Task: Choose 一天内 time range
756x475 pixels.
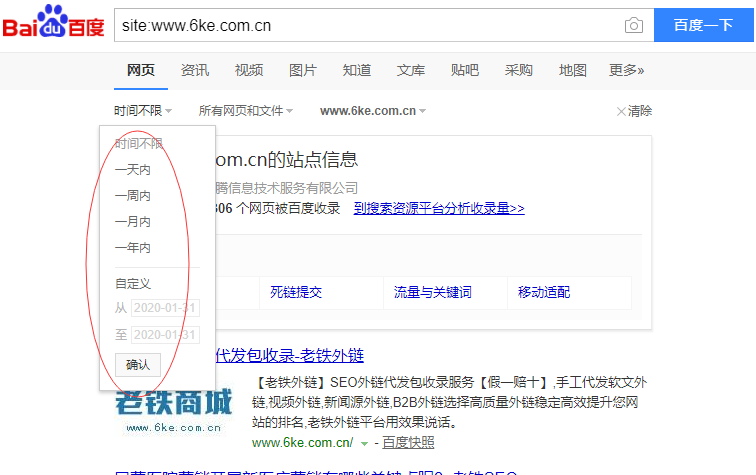Action: click(x=133, y=170)
